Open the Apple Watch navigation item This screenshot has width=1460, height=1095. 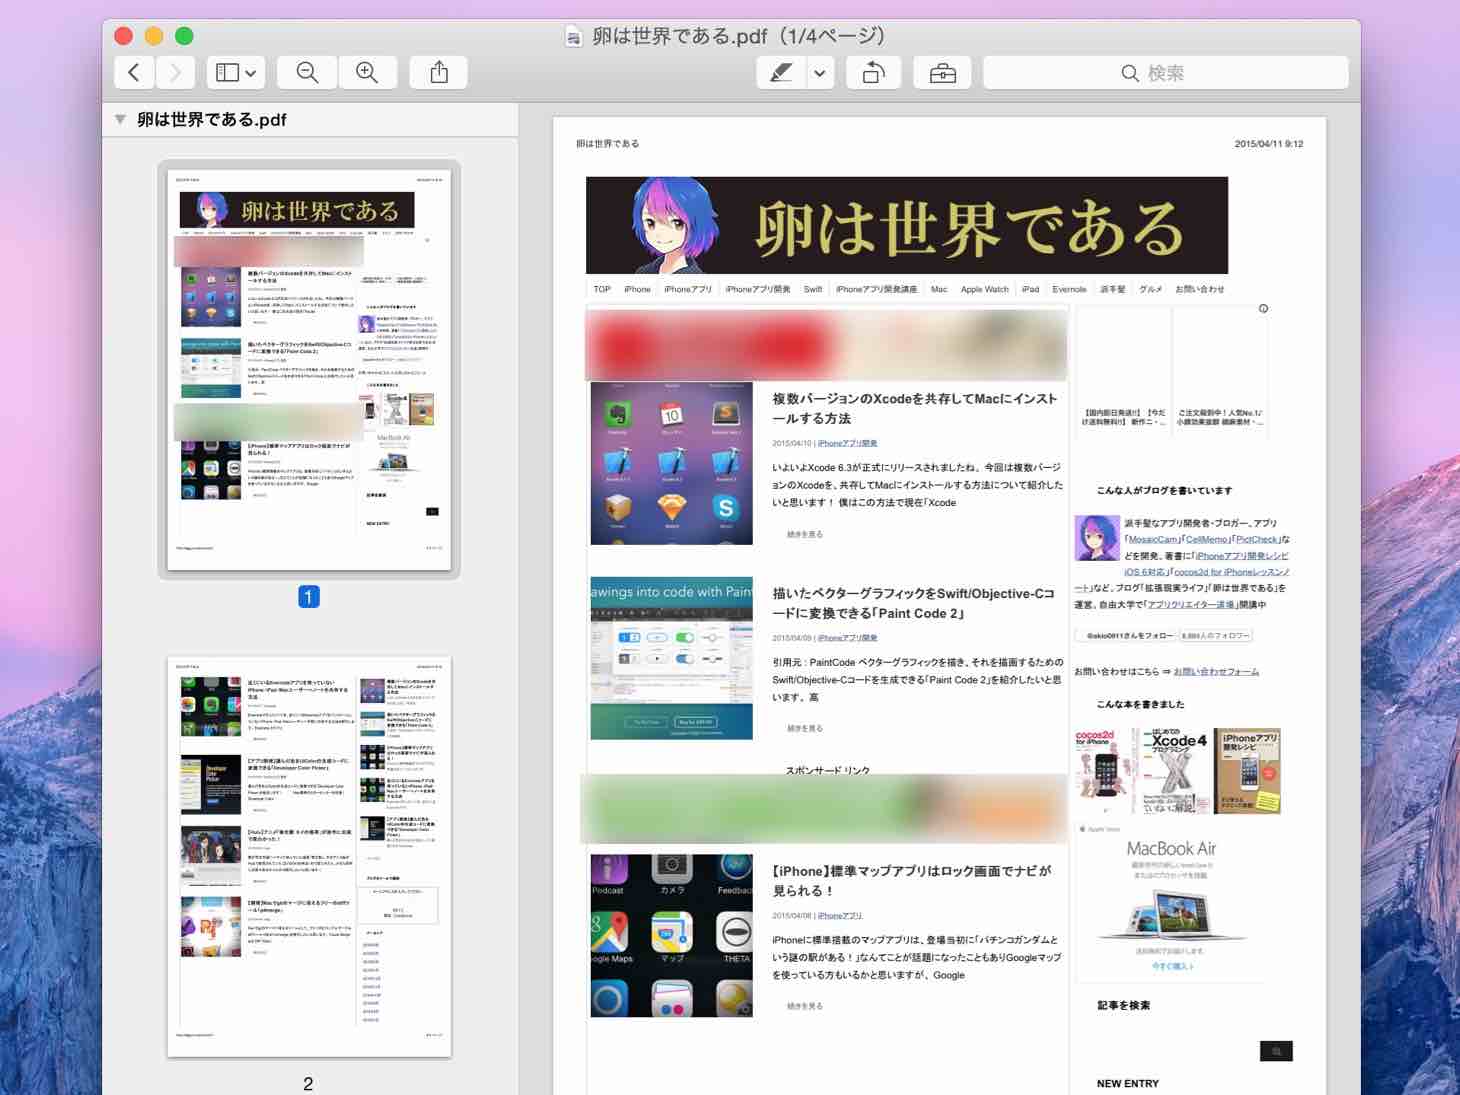coord(985,289)
